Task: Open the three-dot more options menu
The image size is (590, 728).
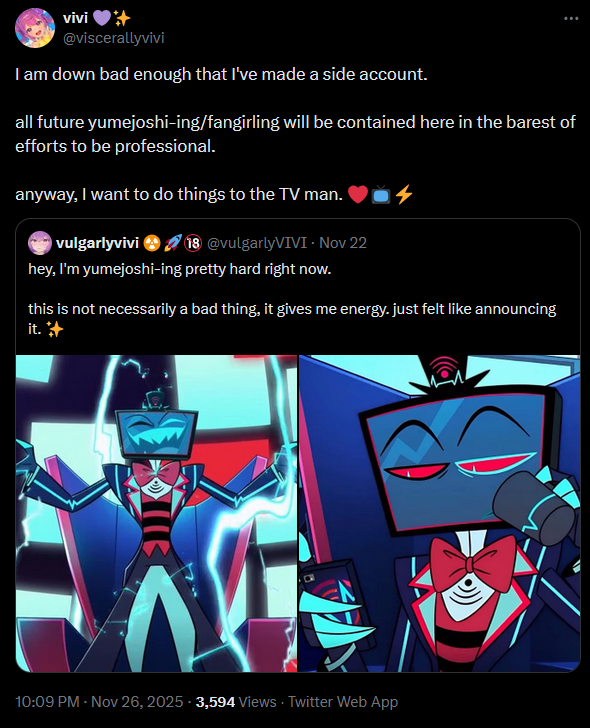Action: coord(571,19)
